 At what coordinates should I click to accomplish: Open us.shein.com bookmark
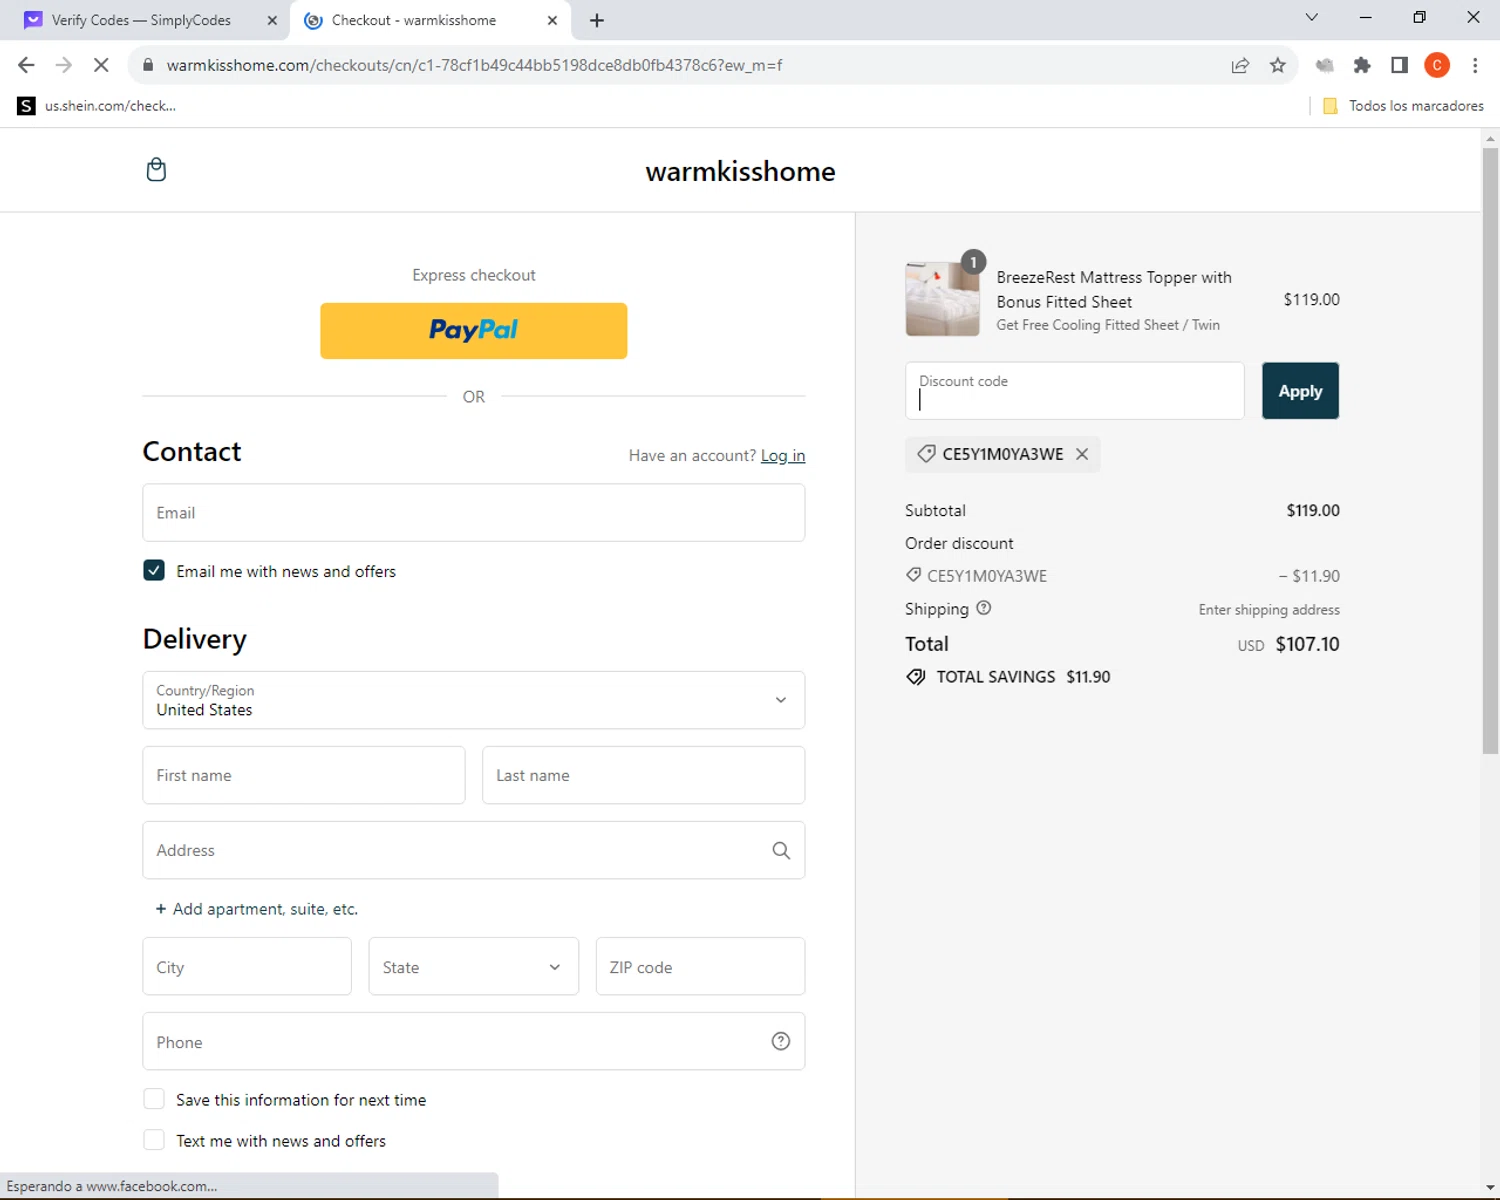(97, 106)
